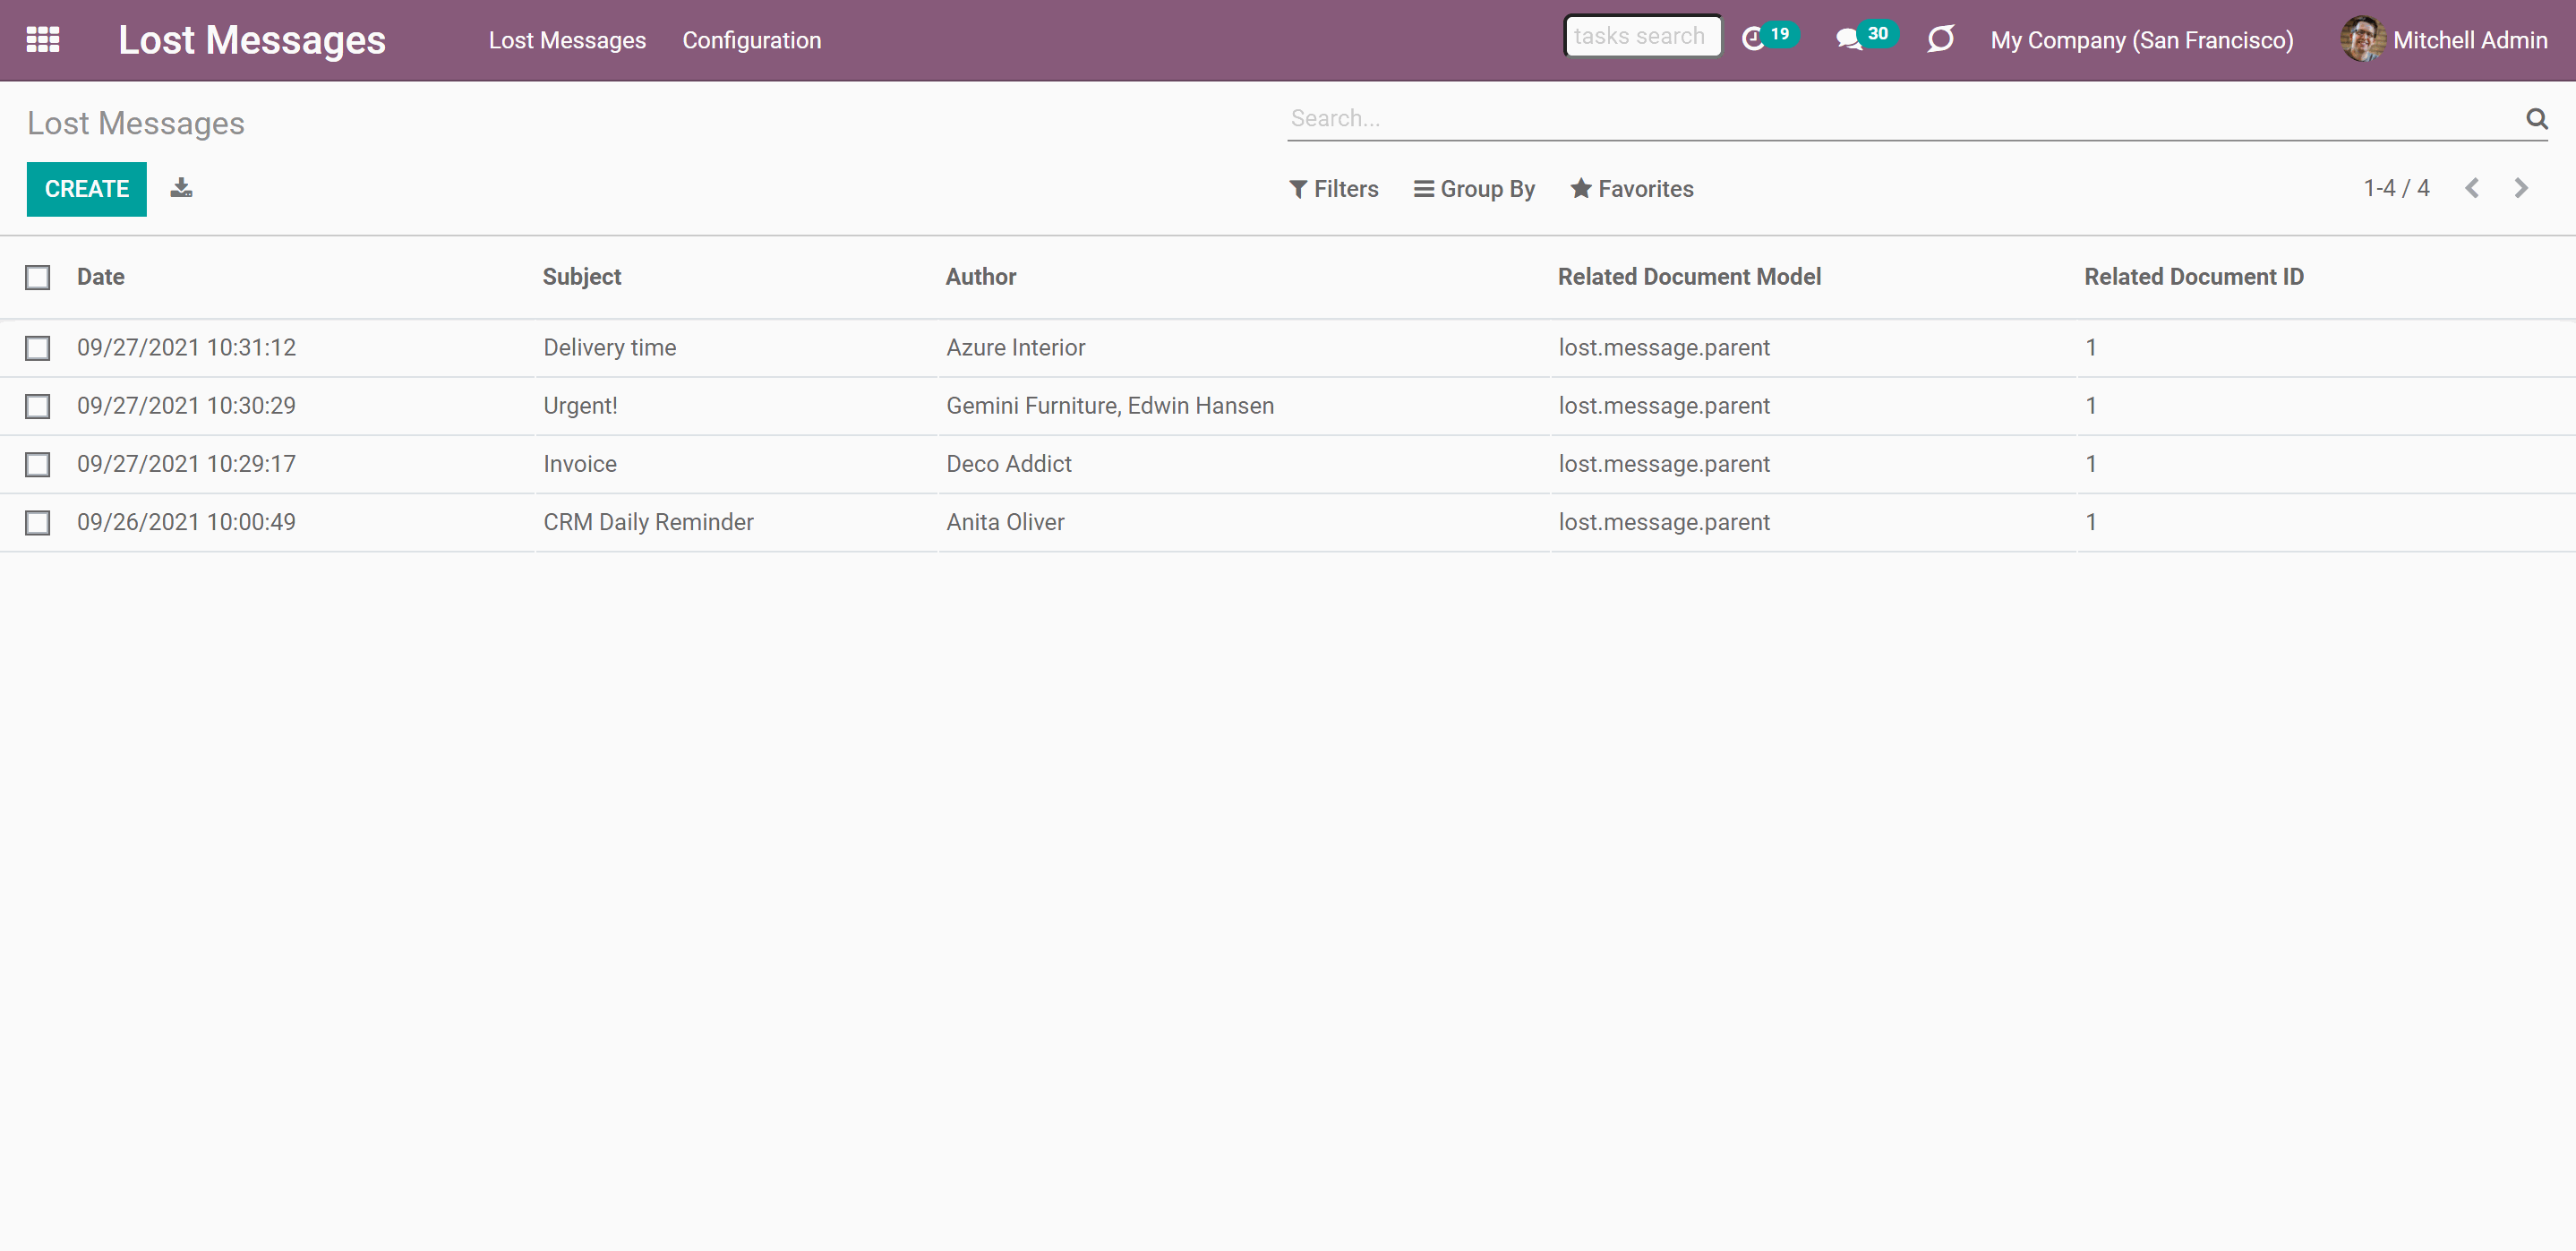2576x1251 pixels.
Task: Click the Delivery time subject cell
Action: [610, 348]
